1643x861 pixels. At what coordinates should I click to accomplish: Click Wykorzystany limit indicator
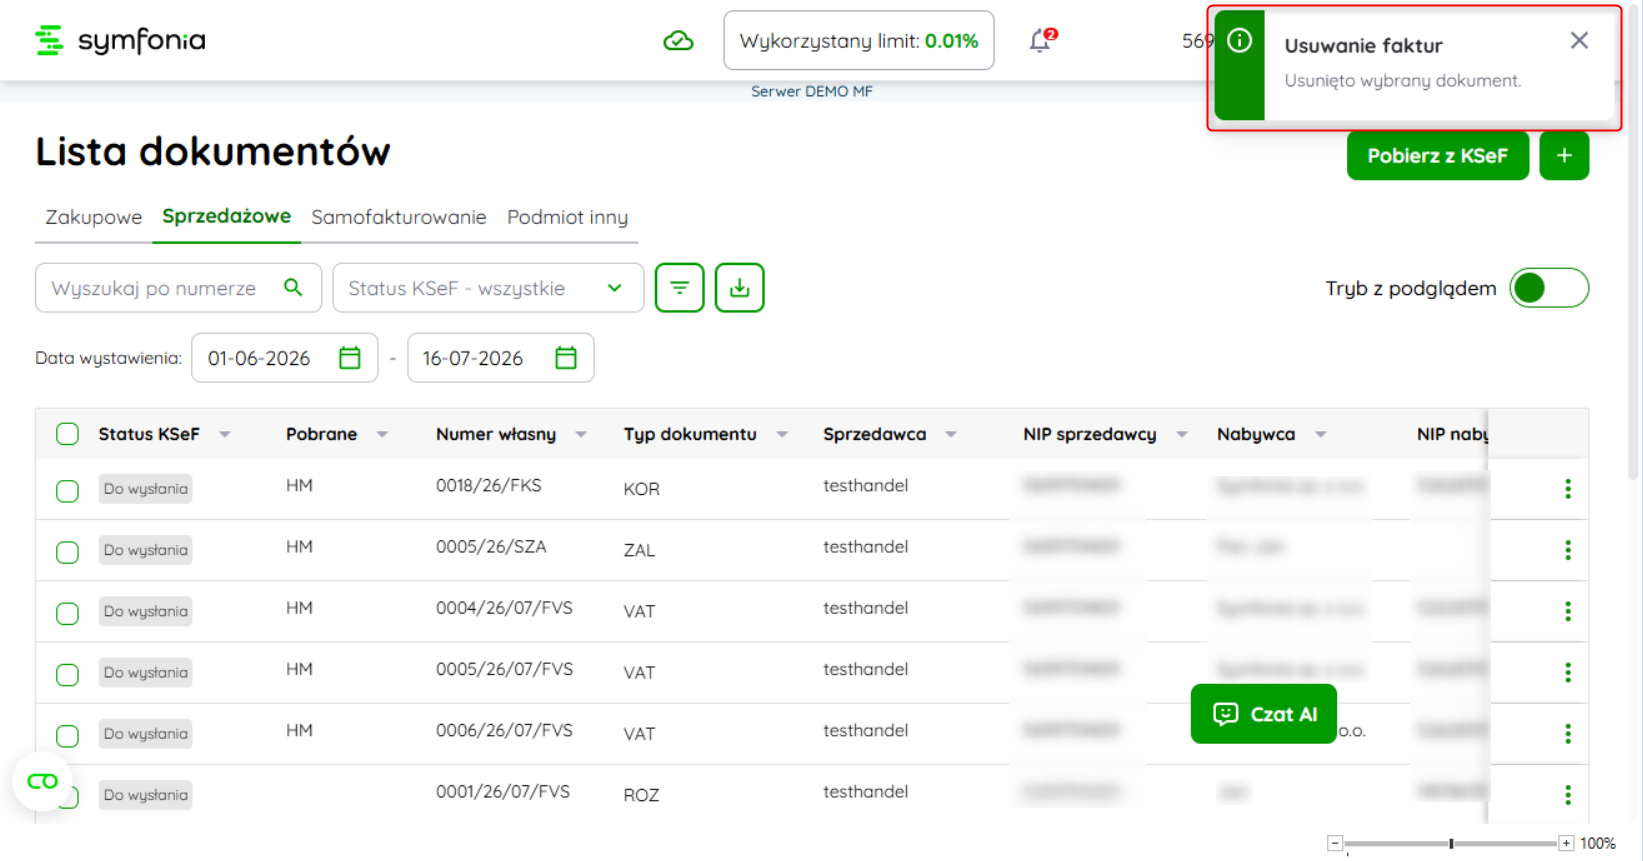tap(859, 41)
